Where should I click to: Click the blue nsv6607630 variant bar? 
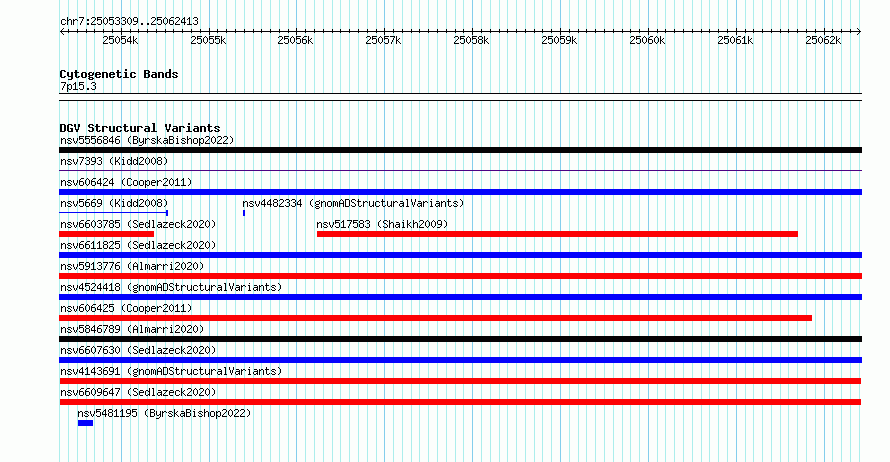[x=460, y=360]
